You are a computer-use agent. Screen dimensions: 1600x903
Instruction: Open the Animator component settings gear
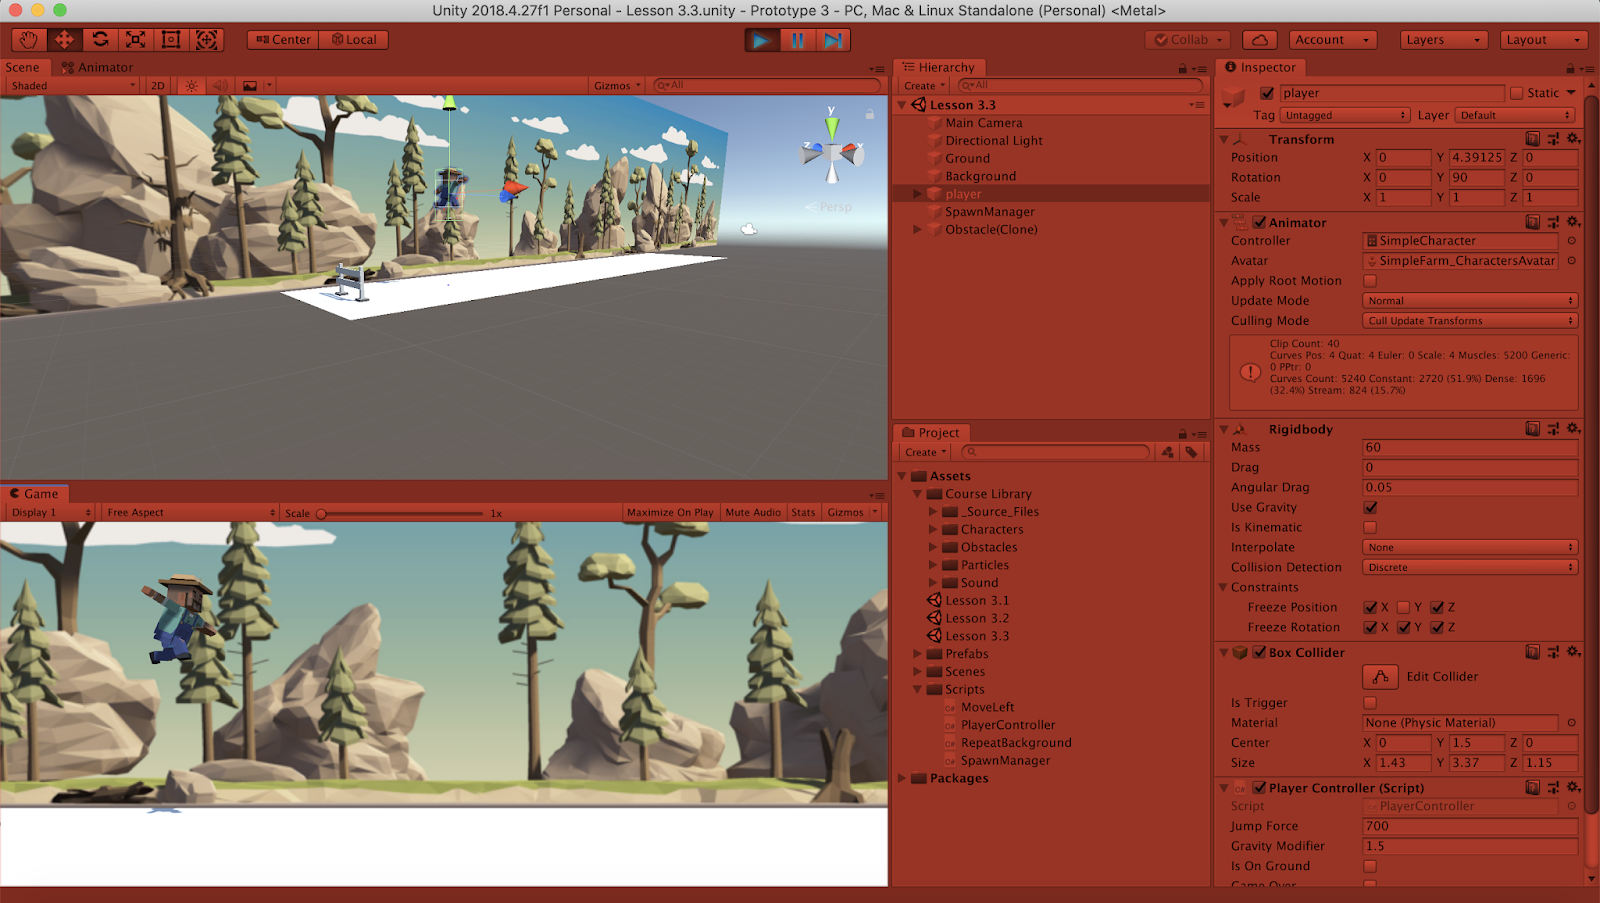[1573, 222]
